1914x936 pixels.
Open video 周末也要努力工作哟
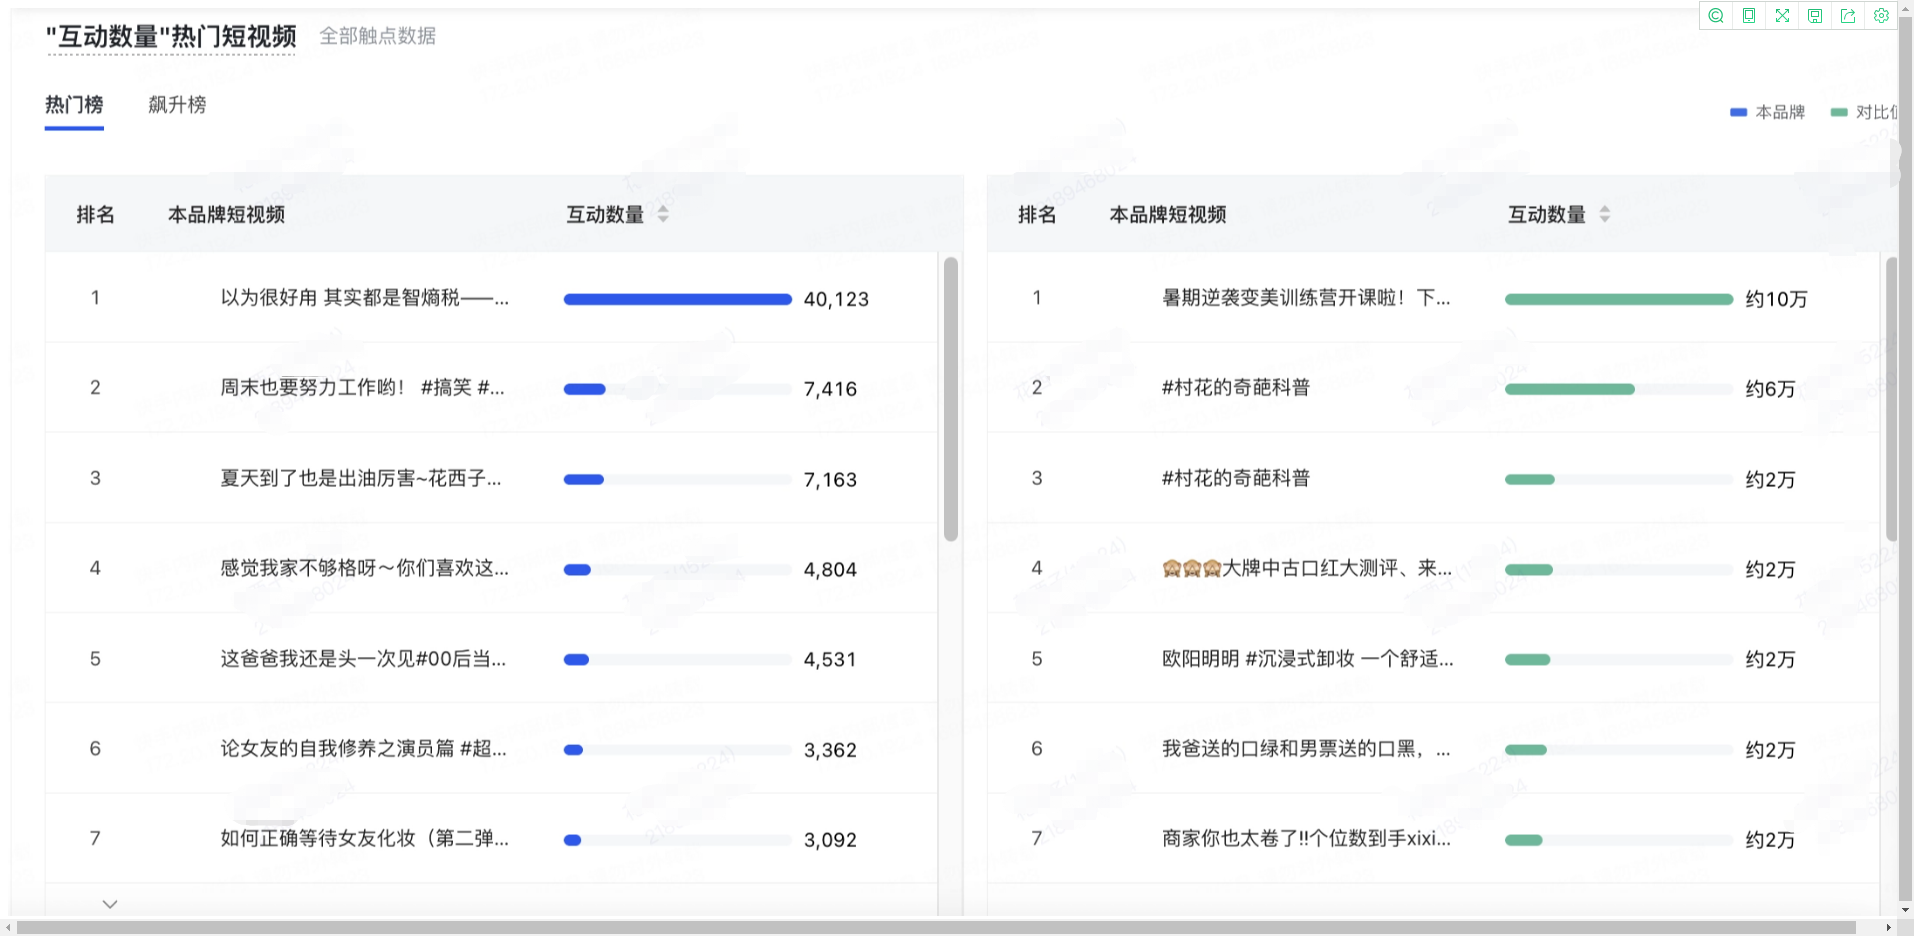(363, 388)
